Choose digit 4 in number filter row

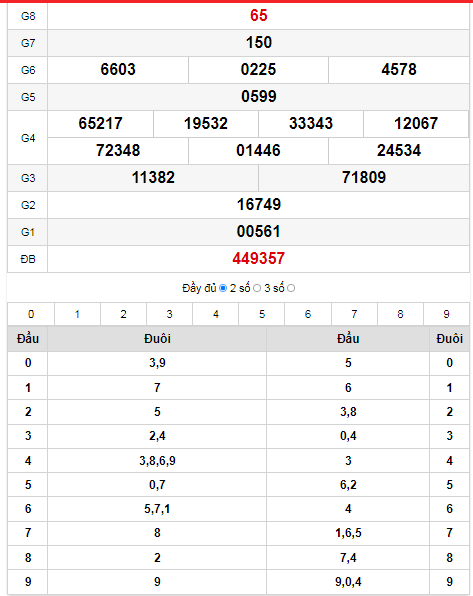coord(216,314)
